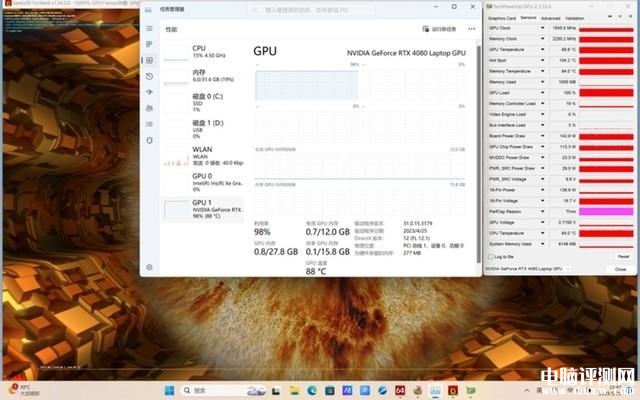Open Task Manager settings gear

[149, 267]
